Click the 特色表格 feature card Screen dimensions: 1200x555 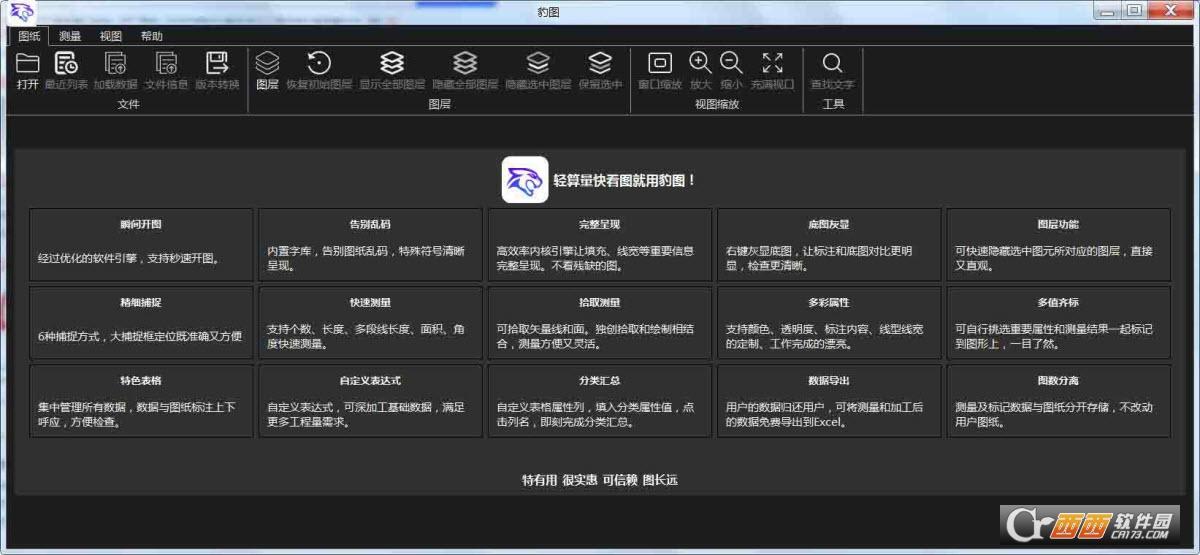(141, 401)
